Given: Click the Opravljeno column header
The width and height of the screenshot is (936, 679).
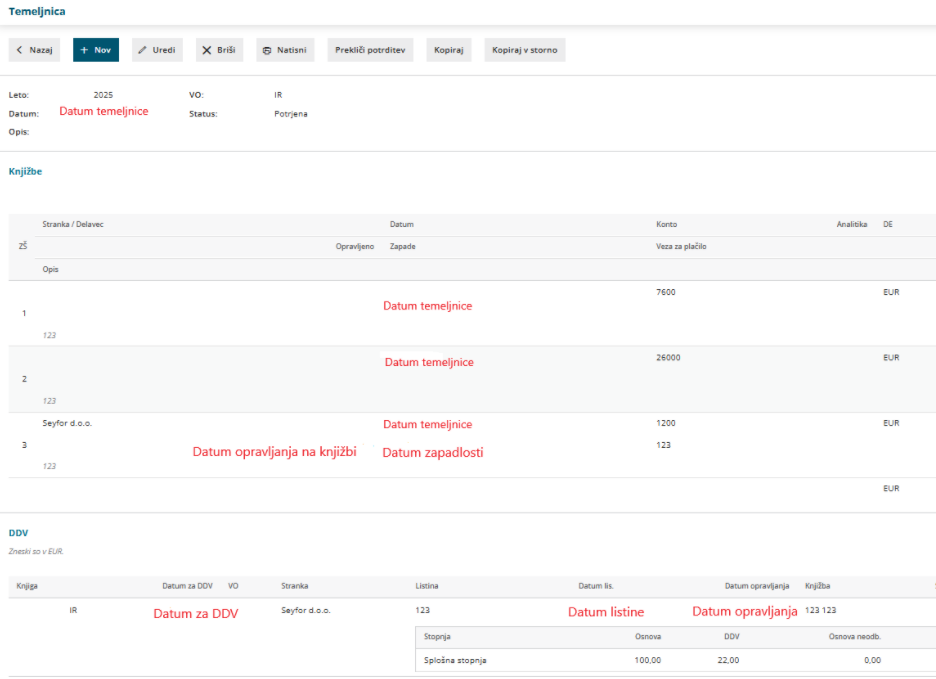Looking at the screenshot, I should (355, 247).
